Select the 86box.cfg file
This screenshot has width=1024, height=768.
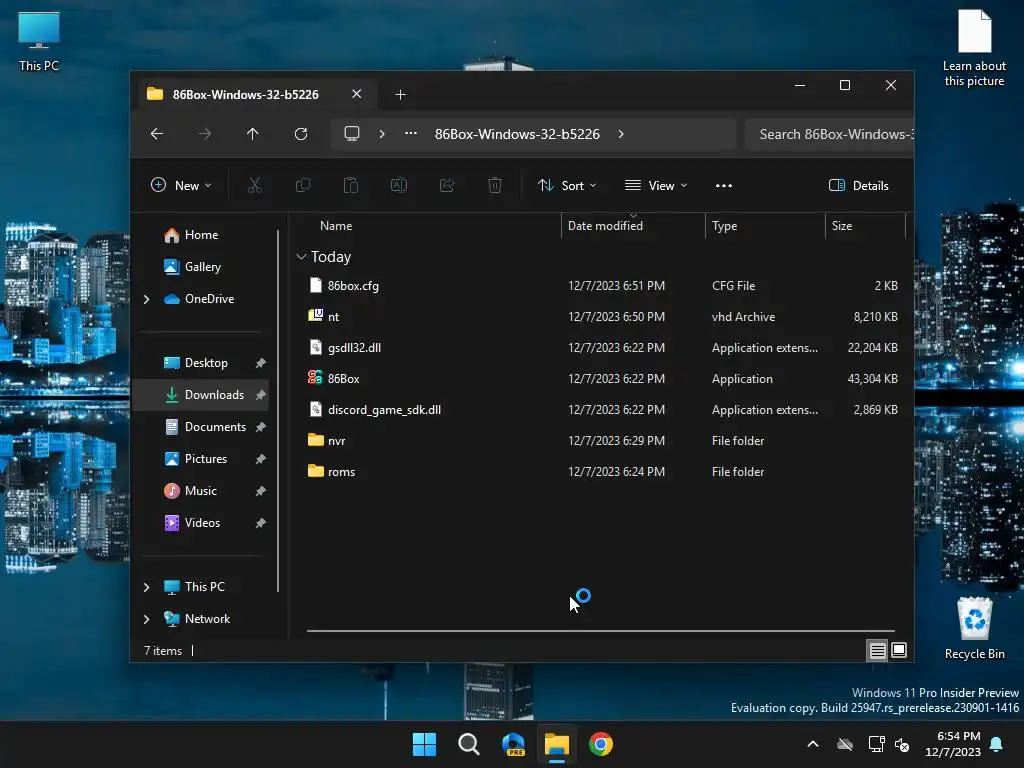click(353, 285)
